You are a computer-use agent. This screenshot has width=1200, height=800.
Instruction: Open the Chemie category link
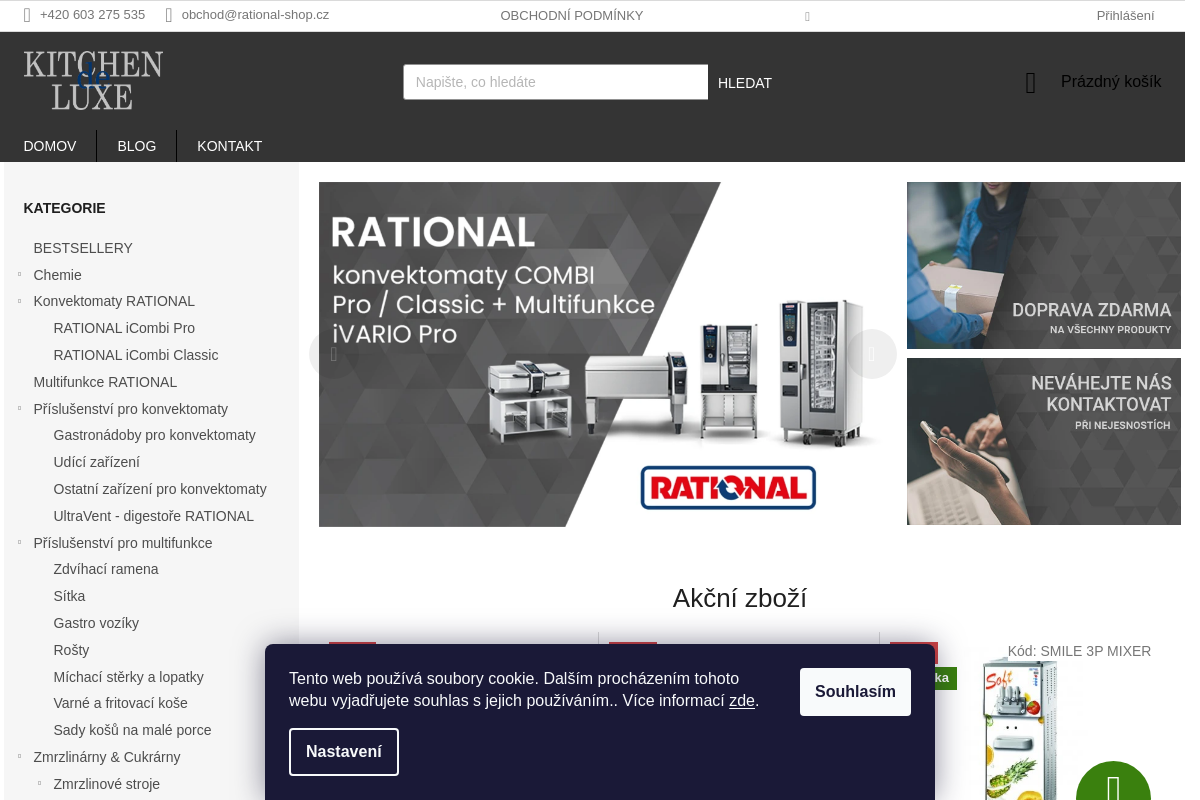pyautogui.click(x=58, y=275)
